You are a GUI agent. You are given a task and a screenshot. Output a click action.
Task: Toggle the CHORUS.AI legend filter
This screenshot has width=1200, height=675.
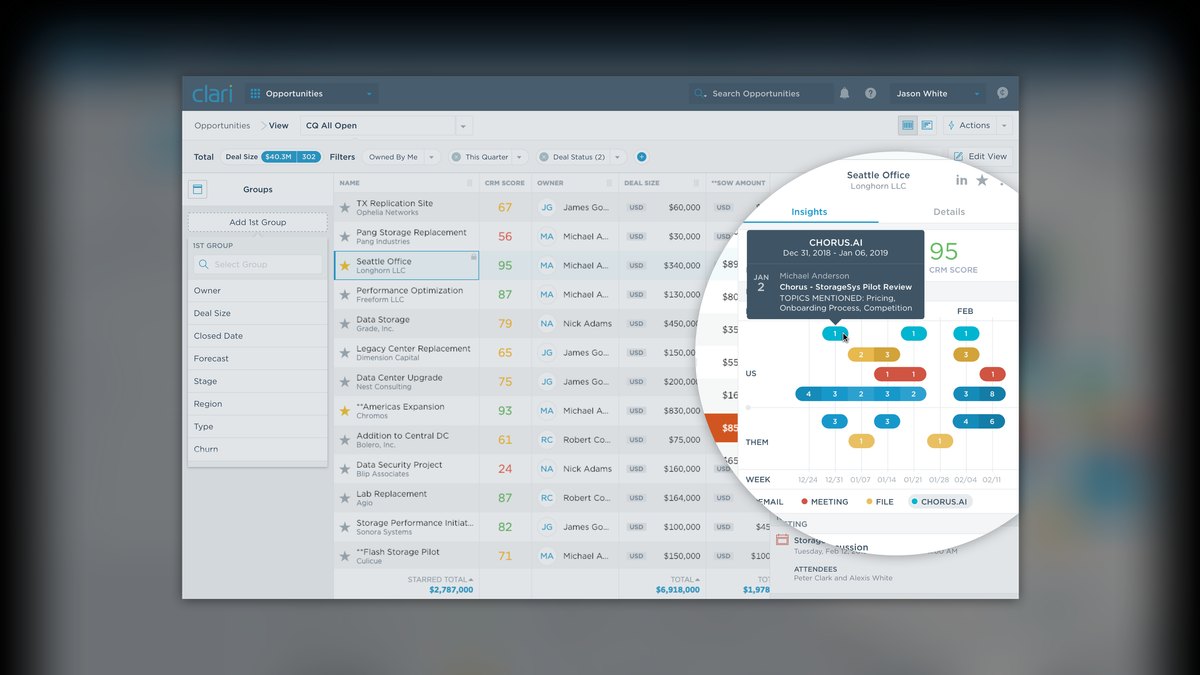point(939,501)
